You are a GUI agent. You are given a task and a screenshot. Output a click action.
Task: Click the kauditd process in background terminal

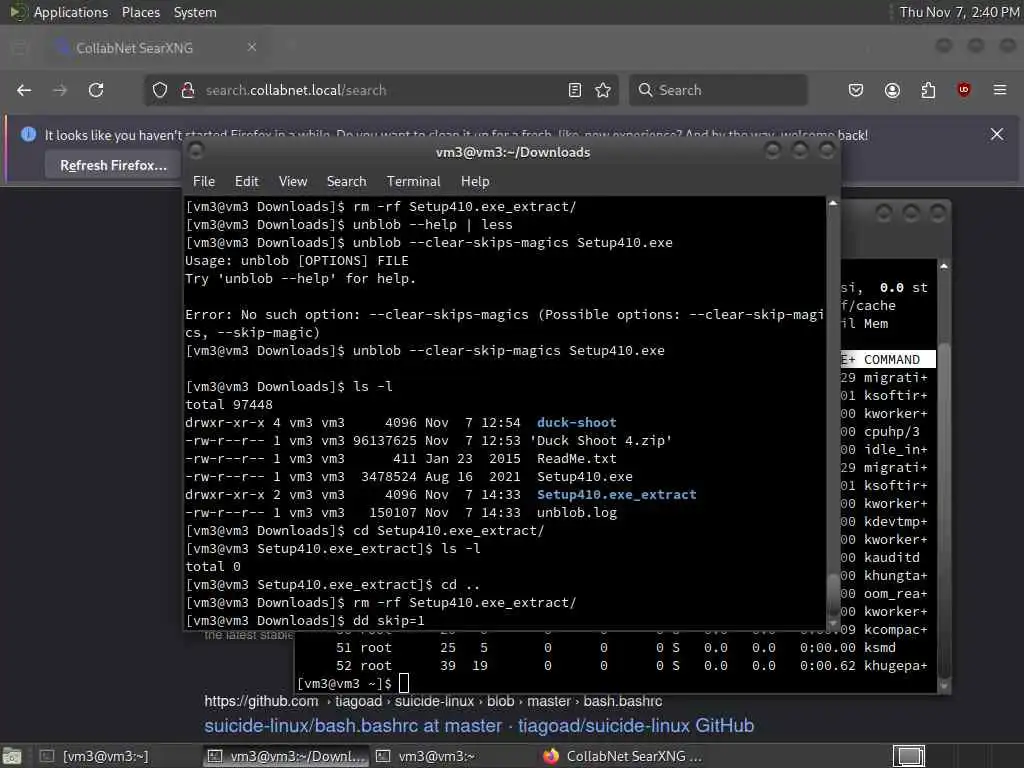click(x=891, y=558)
